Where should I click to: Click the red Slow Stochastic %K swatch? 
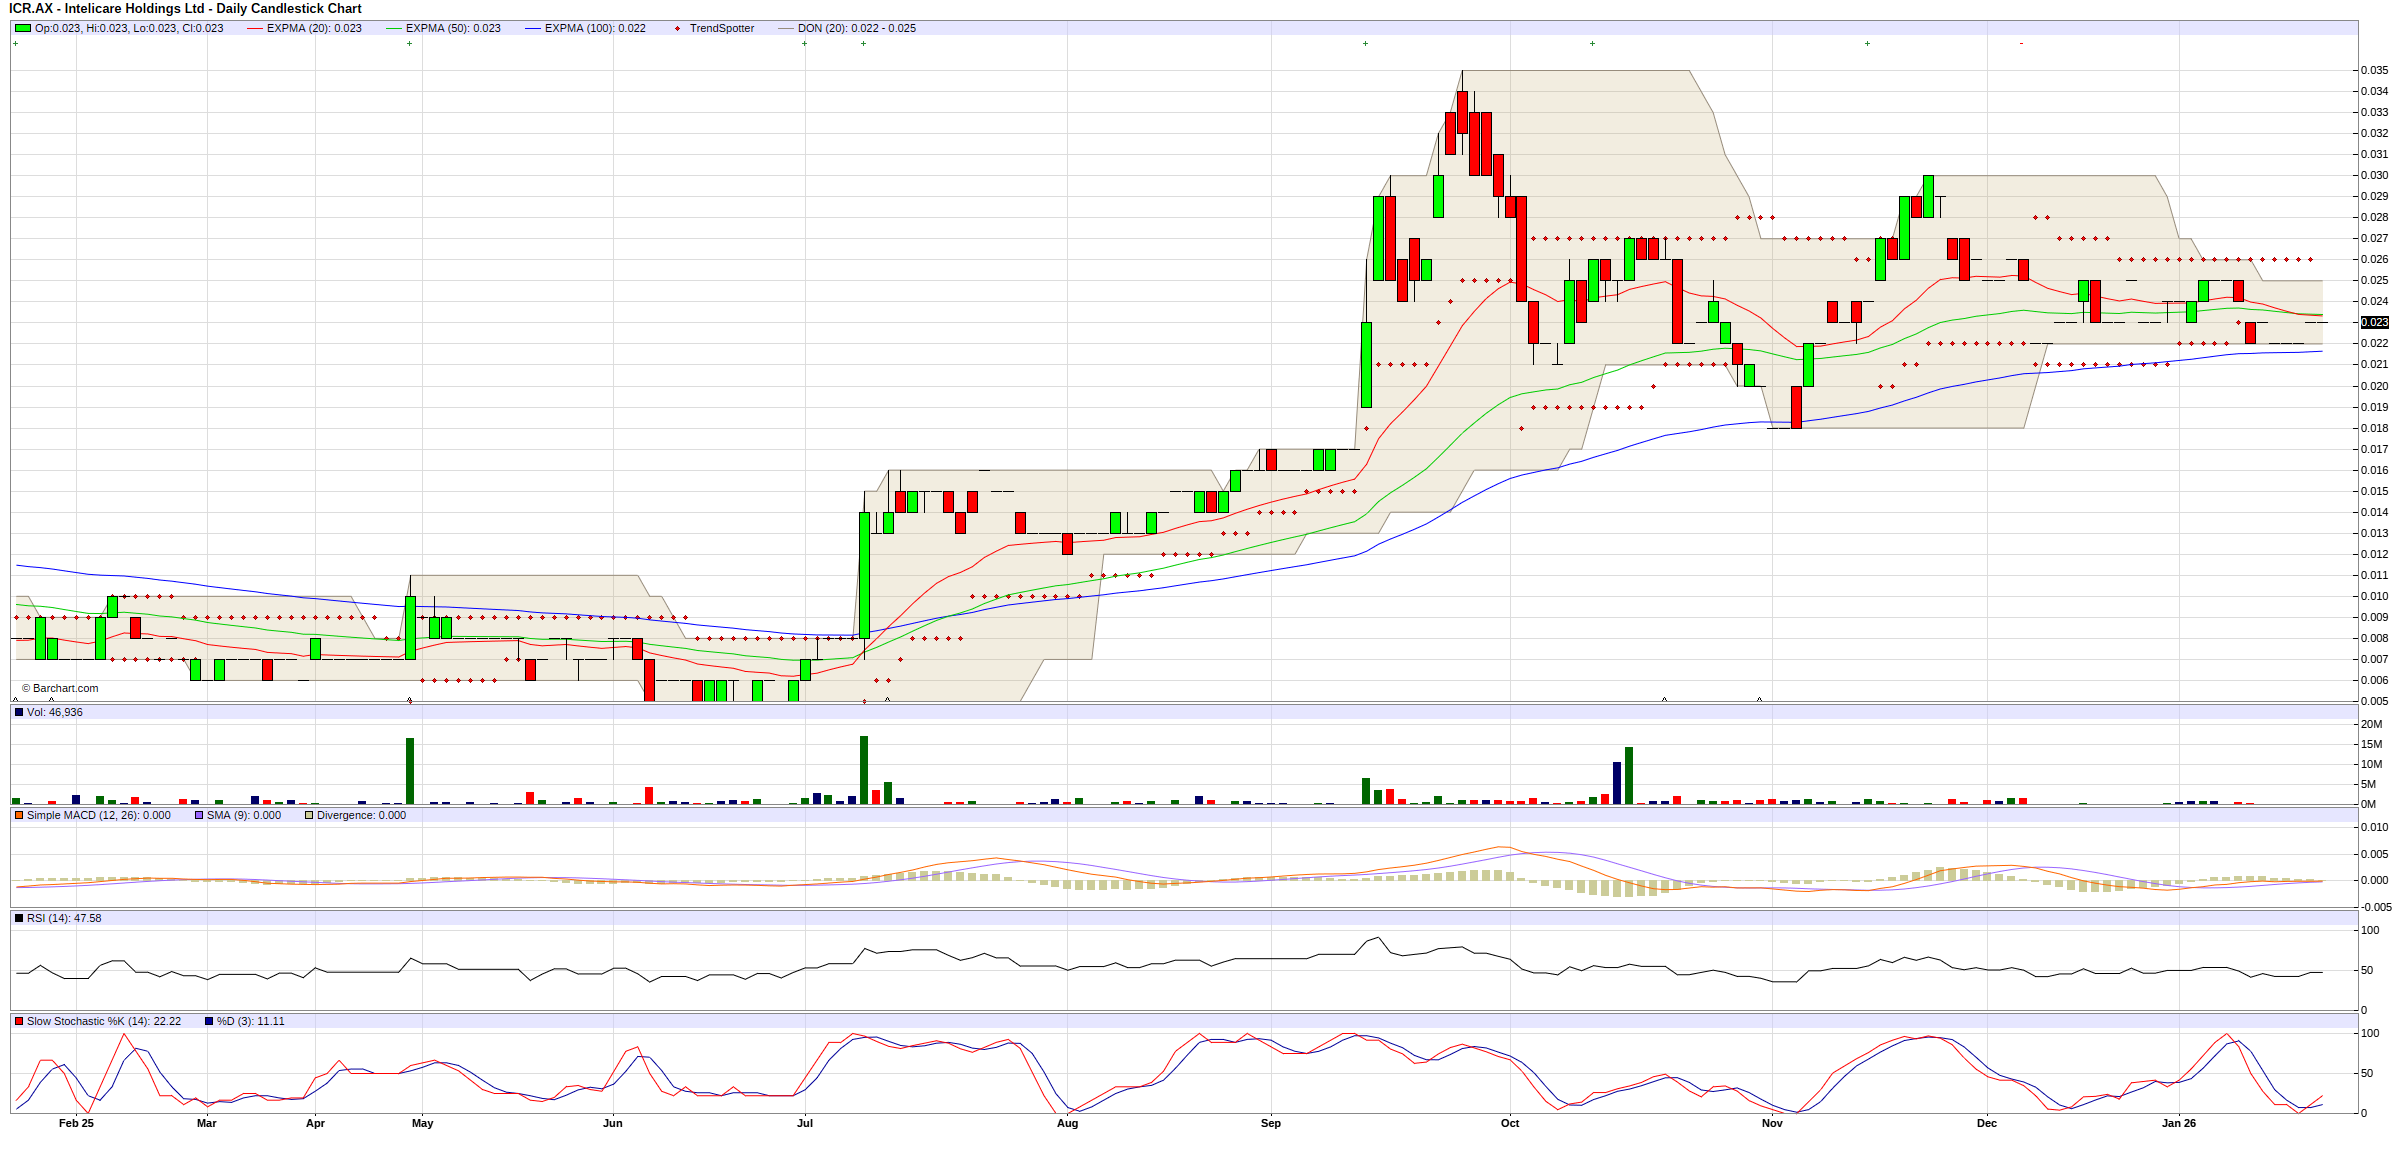19,1021
